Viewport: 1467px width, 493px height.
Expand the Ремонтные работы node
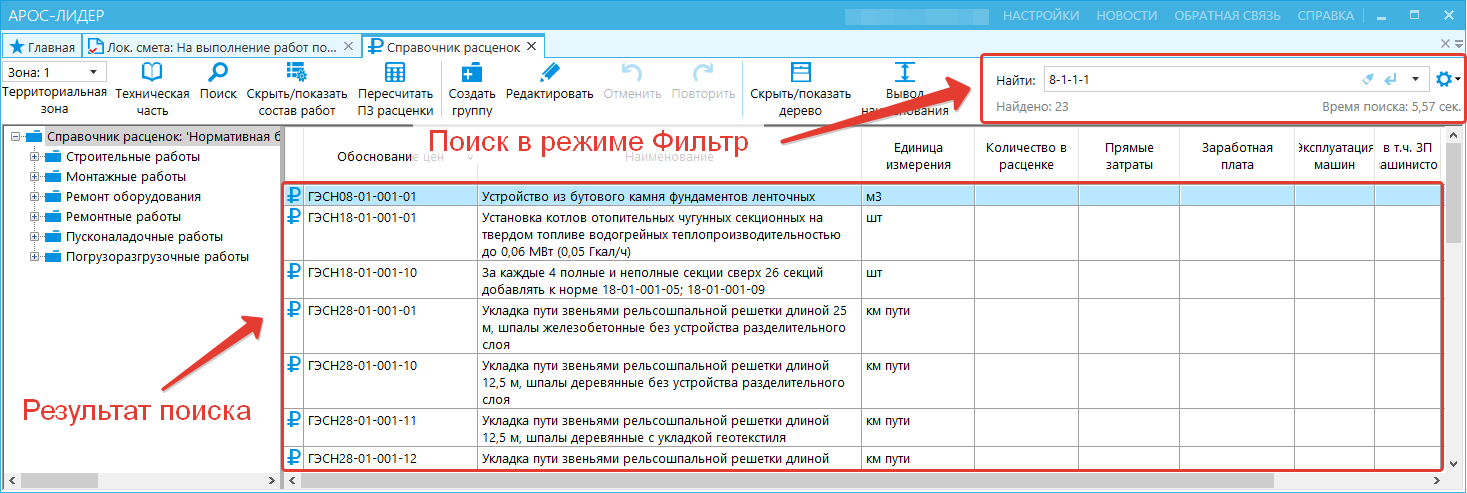pyautogui.click(x=34, y=216)
